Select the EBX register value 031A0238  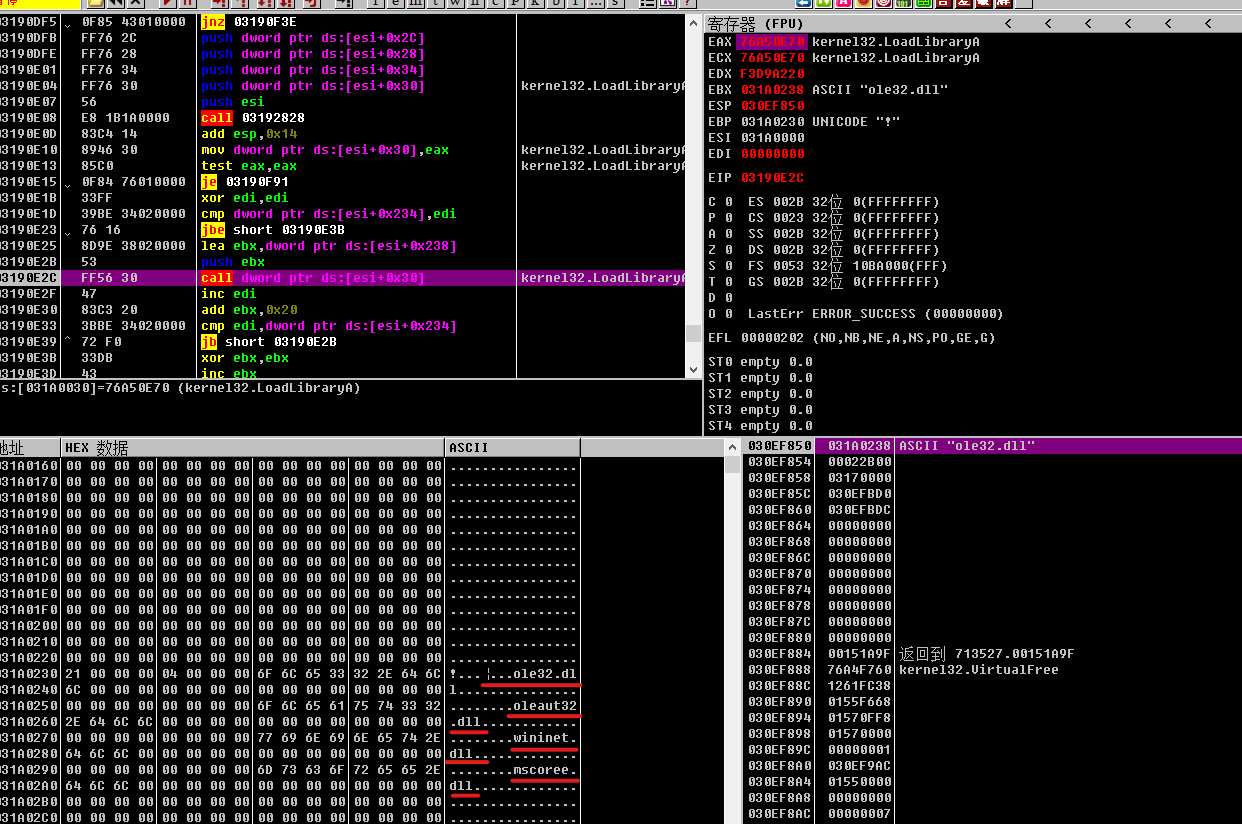coord(772,90)
